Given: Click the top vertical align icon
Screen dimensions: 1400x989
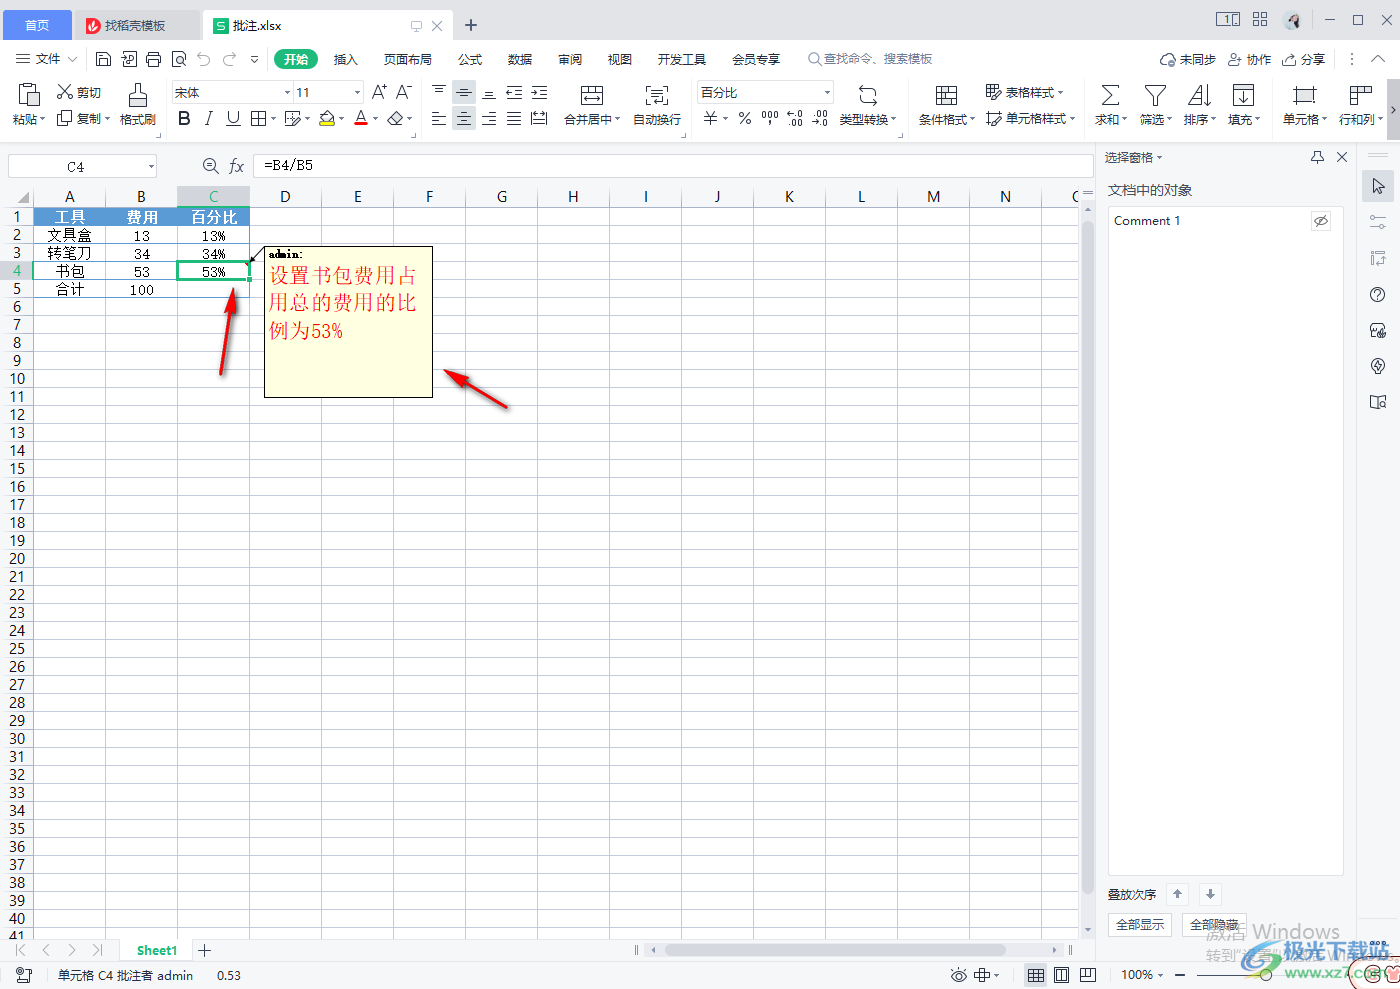Looking at the screenshot, I should 439,92.
